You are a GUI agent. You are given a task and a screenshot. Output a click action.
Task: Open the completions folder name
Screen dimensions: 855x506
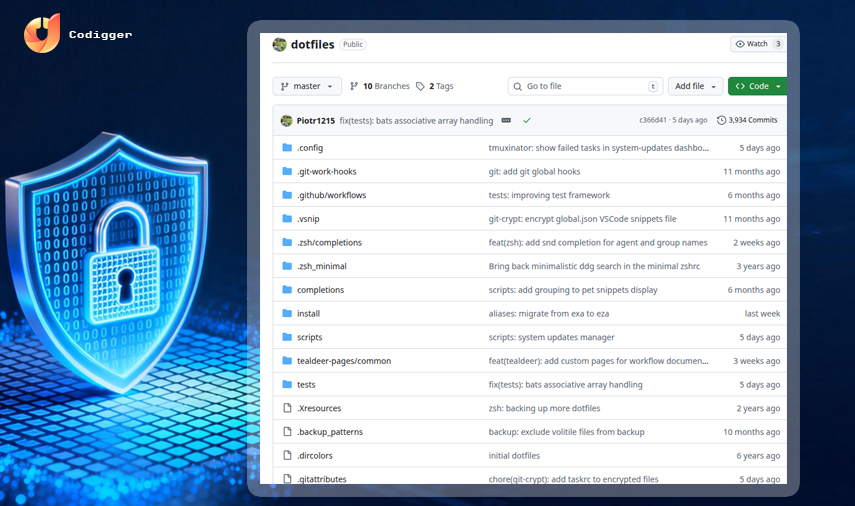[x=321, y=290]
